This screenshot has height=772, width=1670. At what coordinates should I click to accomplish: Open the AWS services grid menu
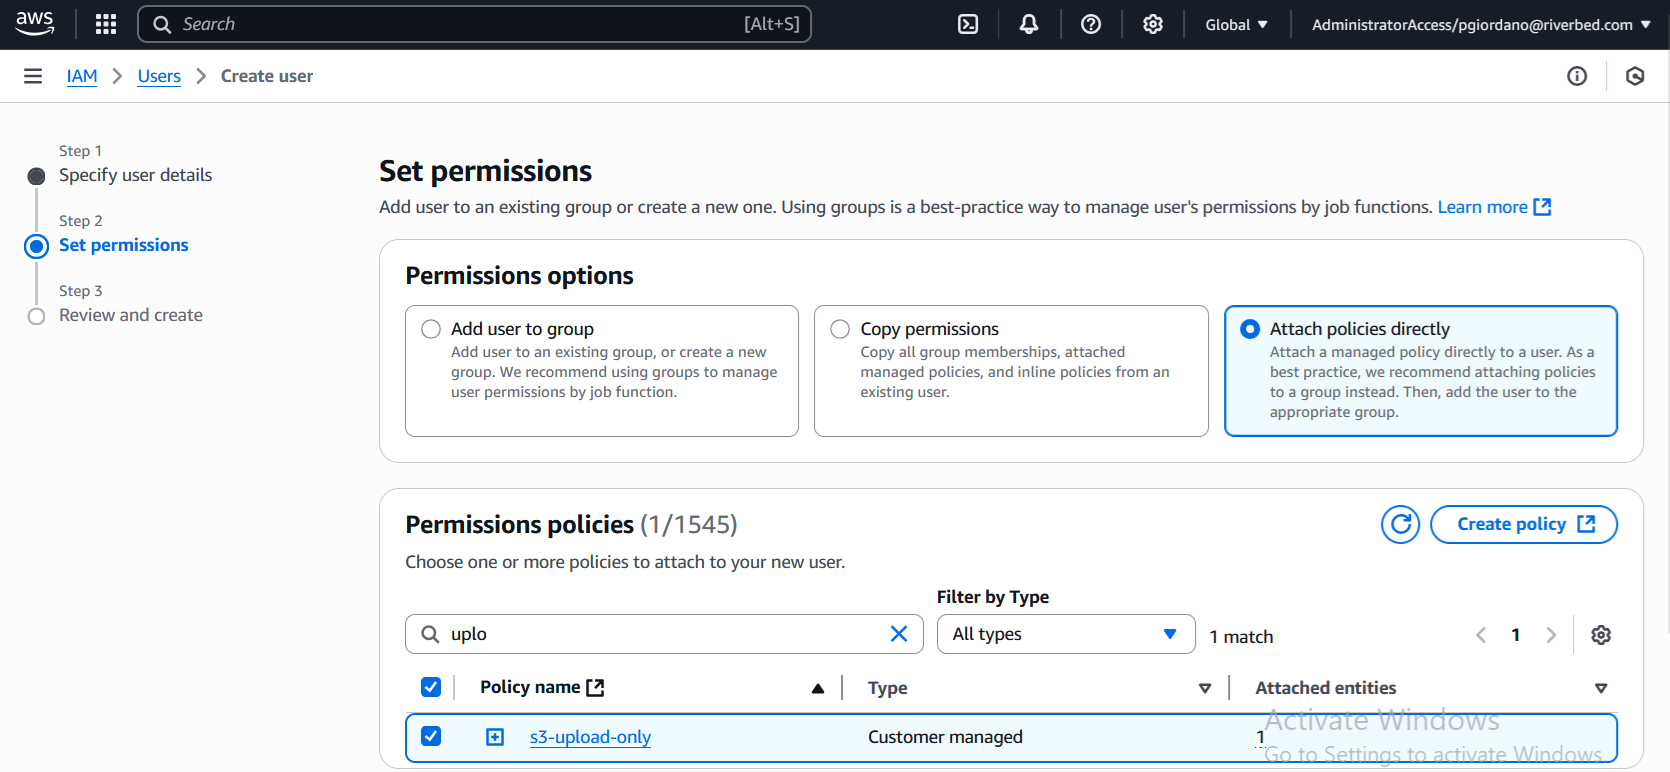(106, 24)
